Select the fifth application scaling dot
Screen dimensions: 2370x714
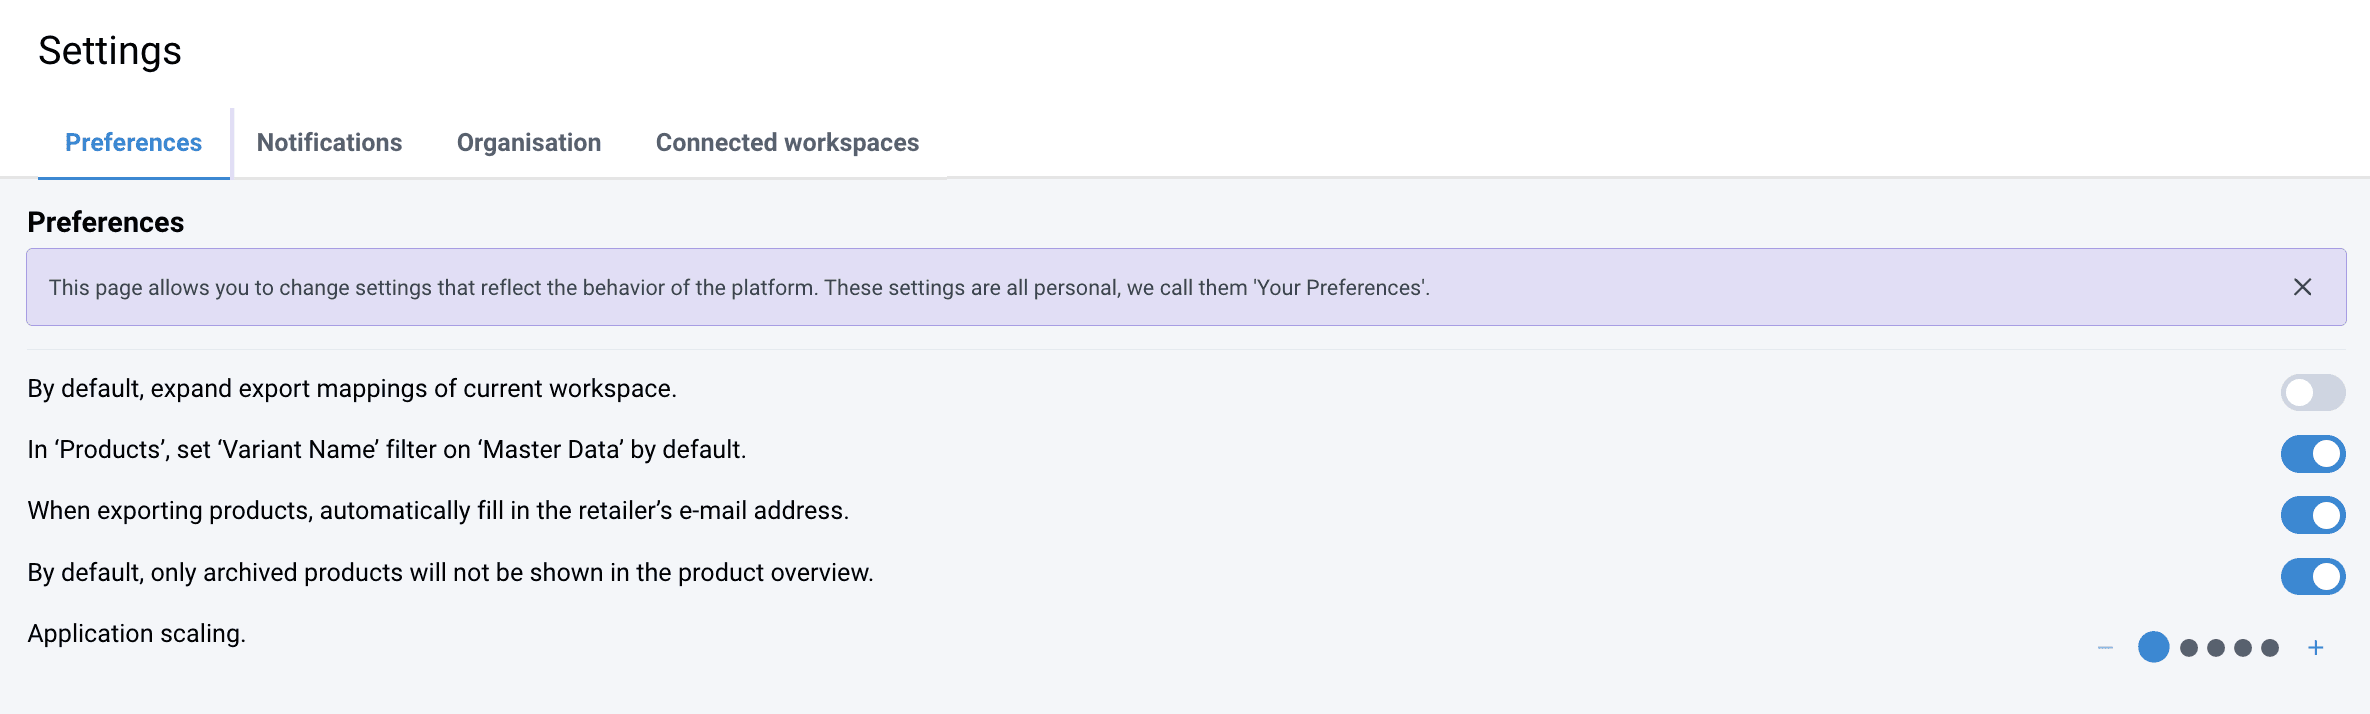pos(2270,648)
